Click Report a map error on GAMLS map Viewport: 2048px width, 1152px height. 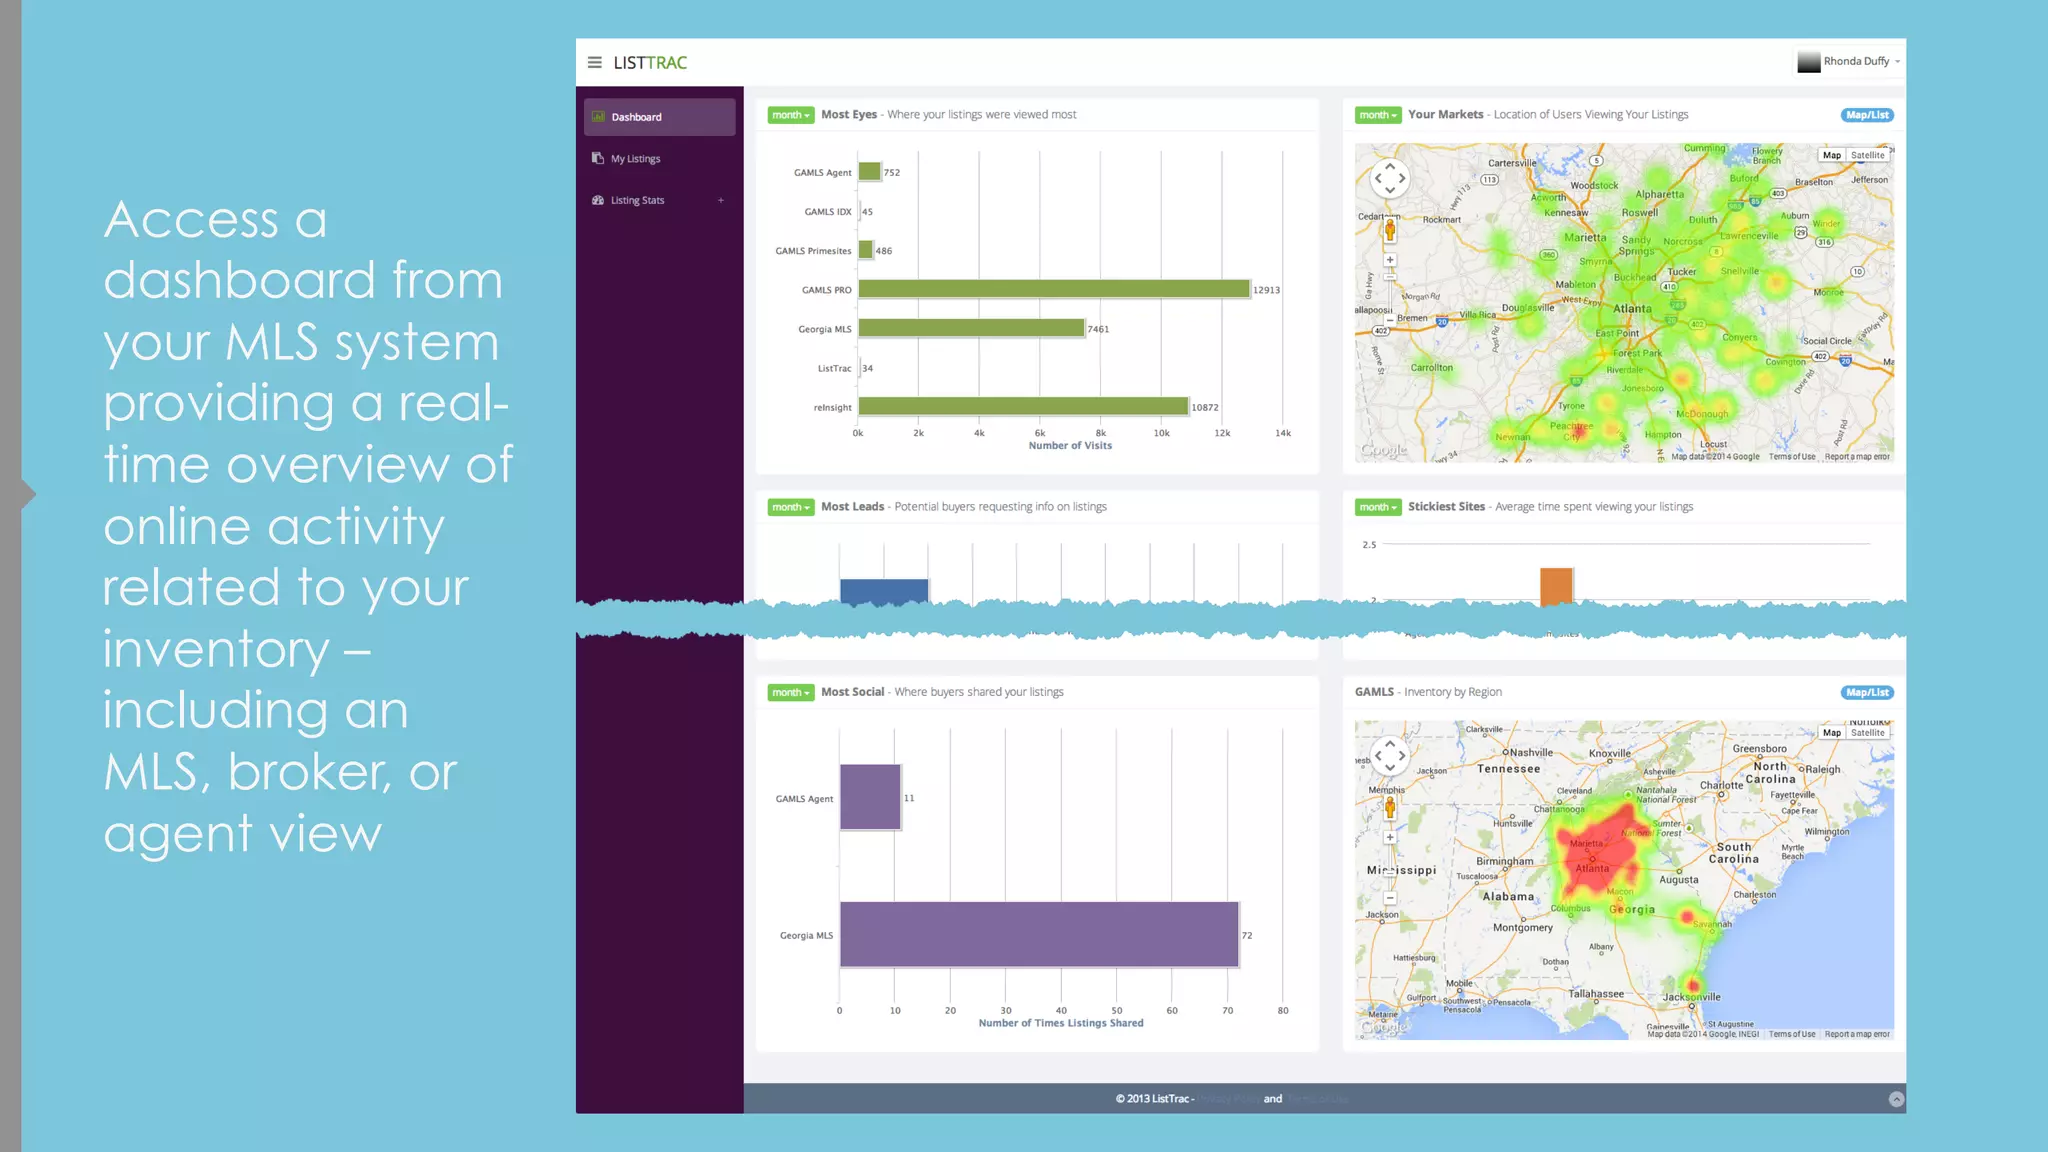1857,1034
